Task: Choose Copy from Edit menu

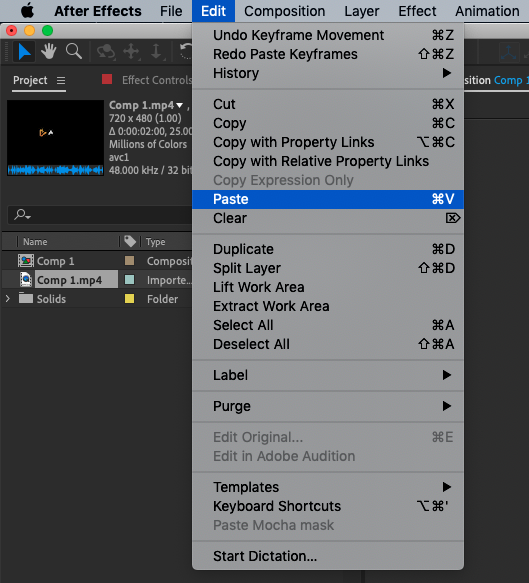Action: [x=328, y=123]
